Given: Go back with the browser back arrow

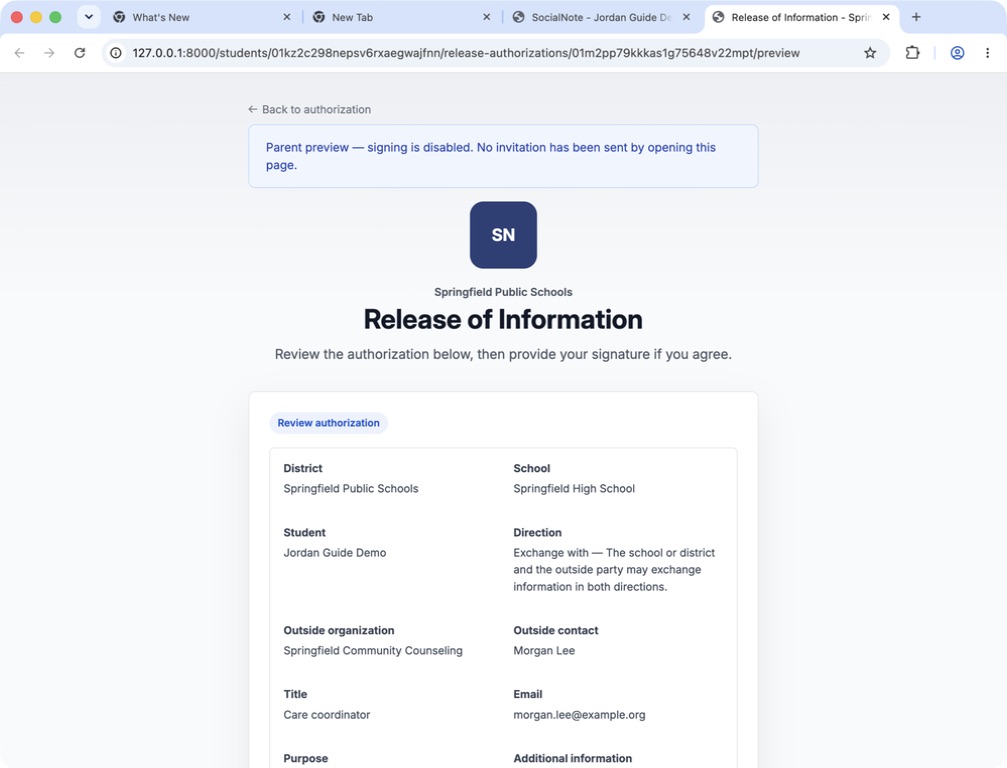Looking at the screenshot, I should click(19, 53).
